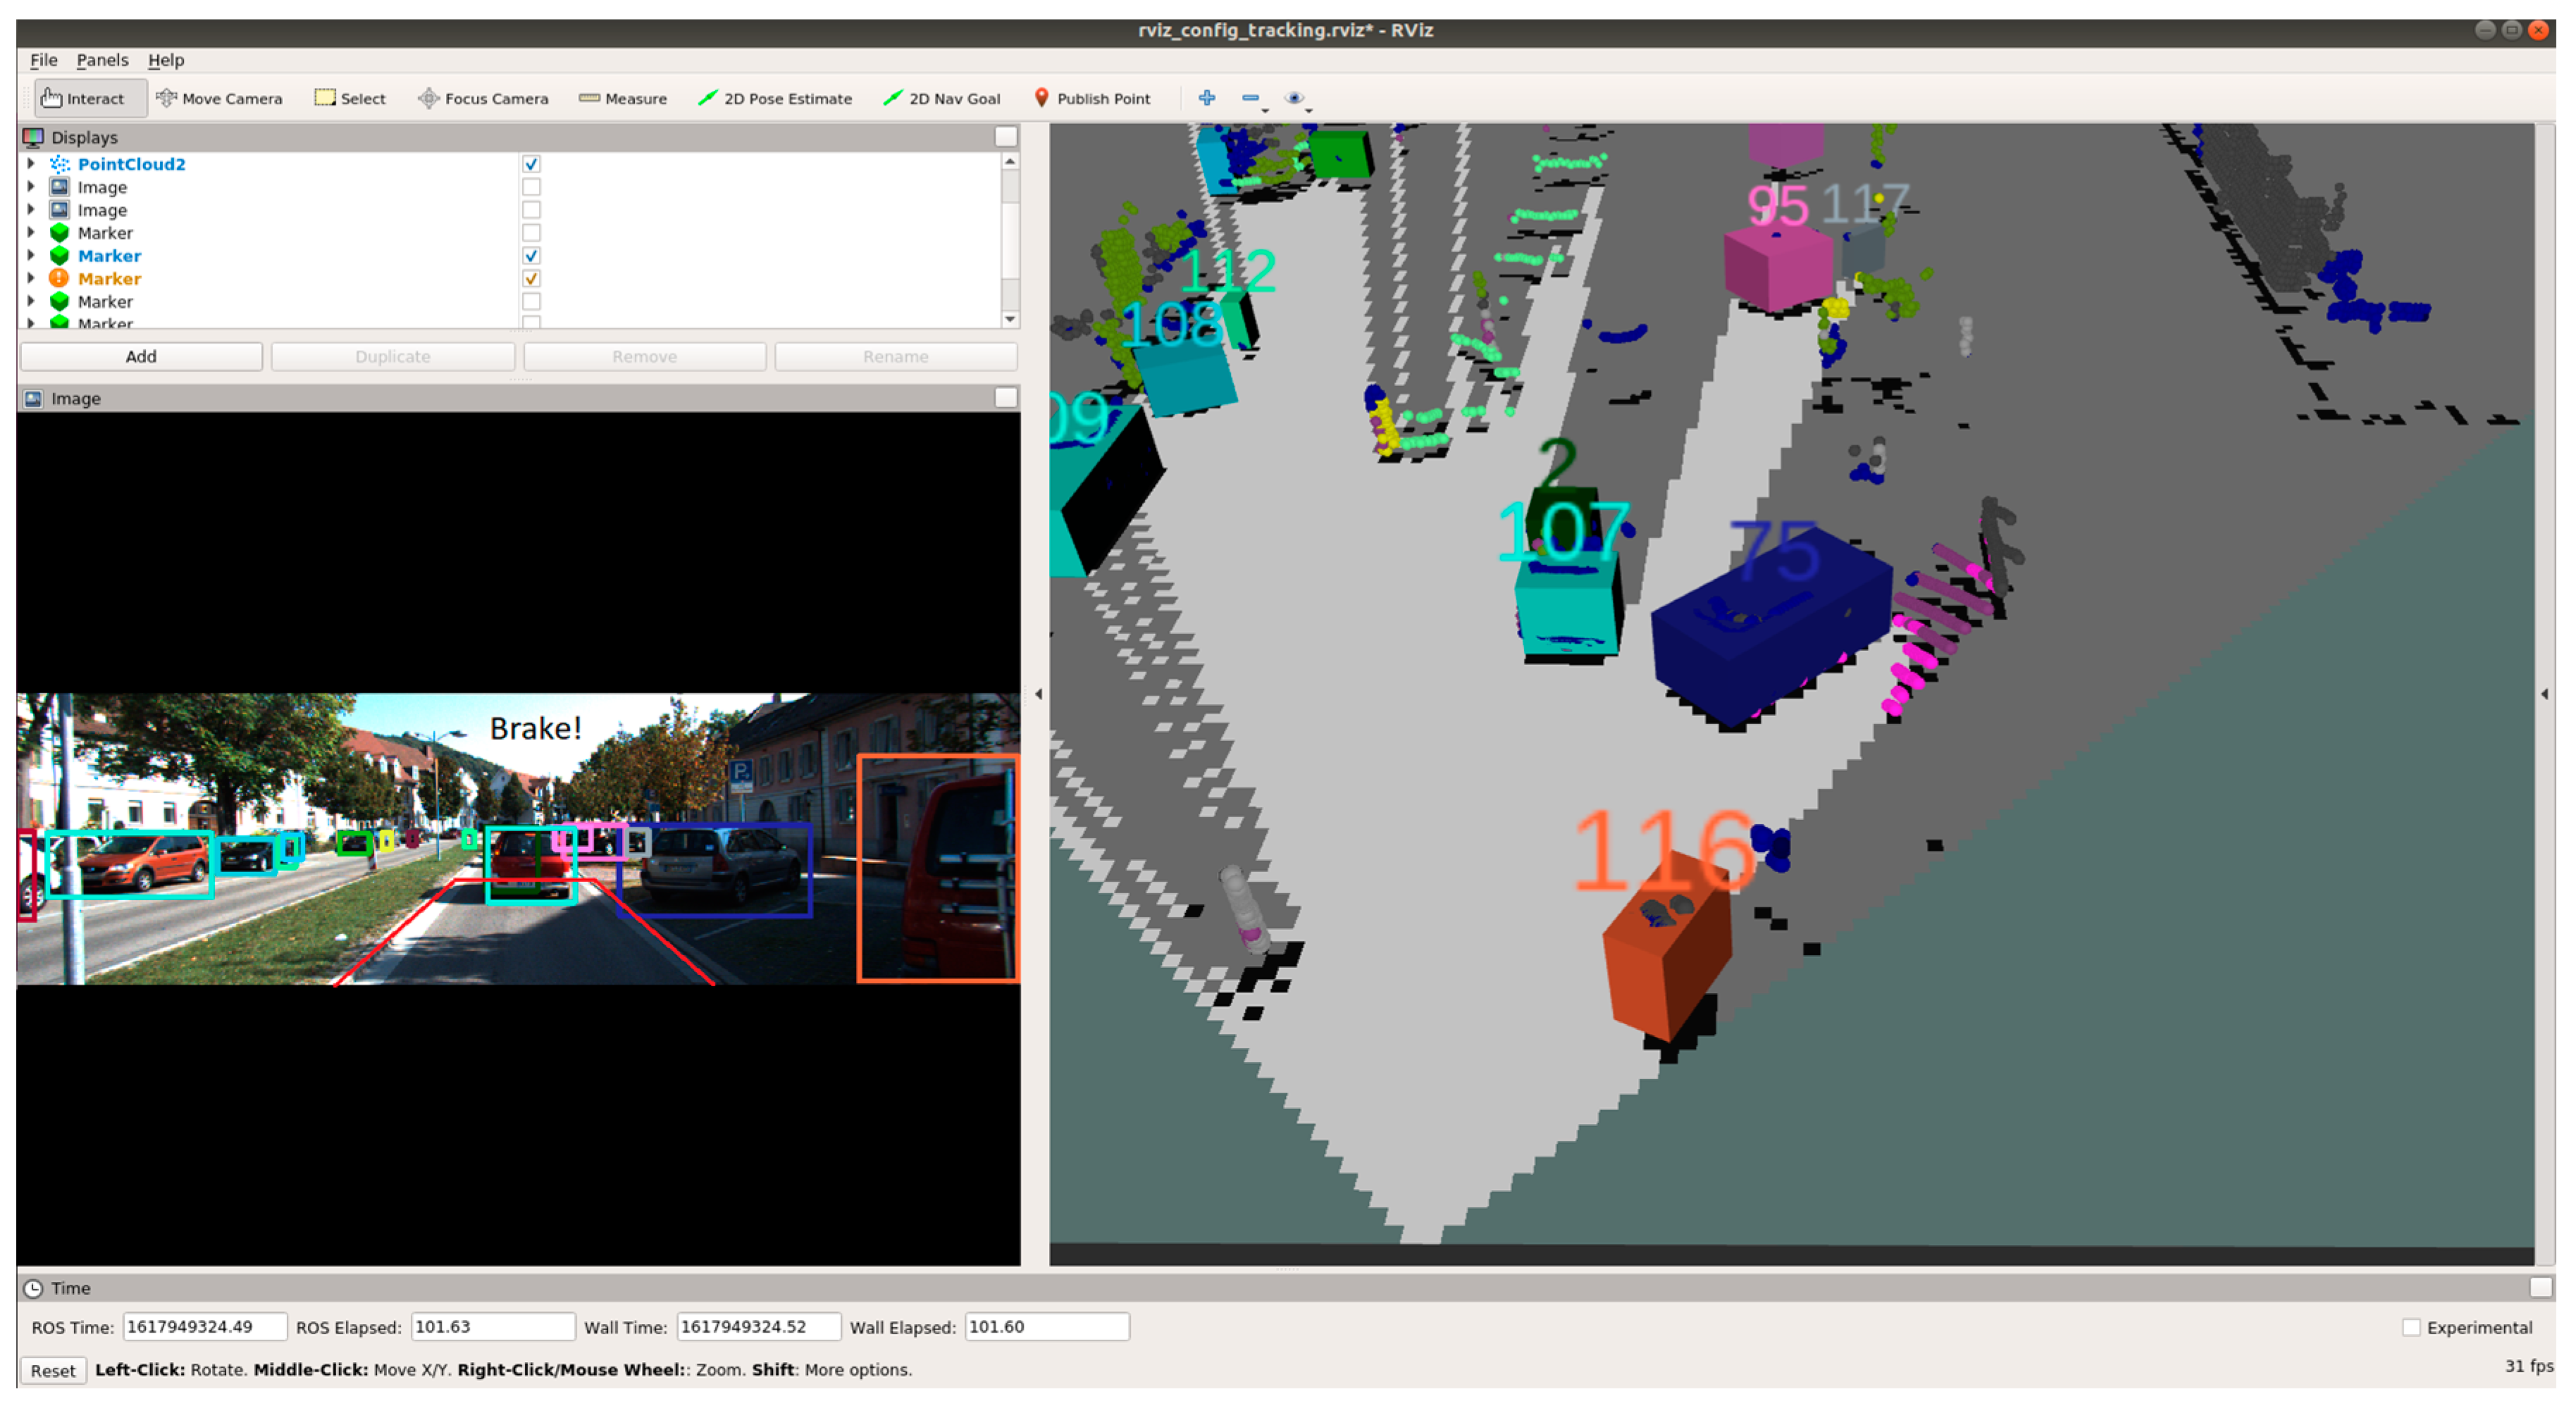This screenshot has height=1401, width=2576.
Task: Expand the blue Marker display entry
Action: [x=31, y=256]
